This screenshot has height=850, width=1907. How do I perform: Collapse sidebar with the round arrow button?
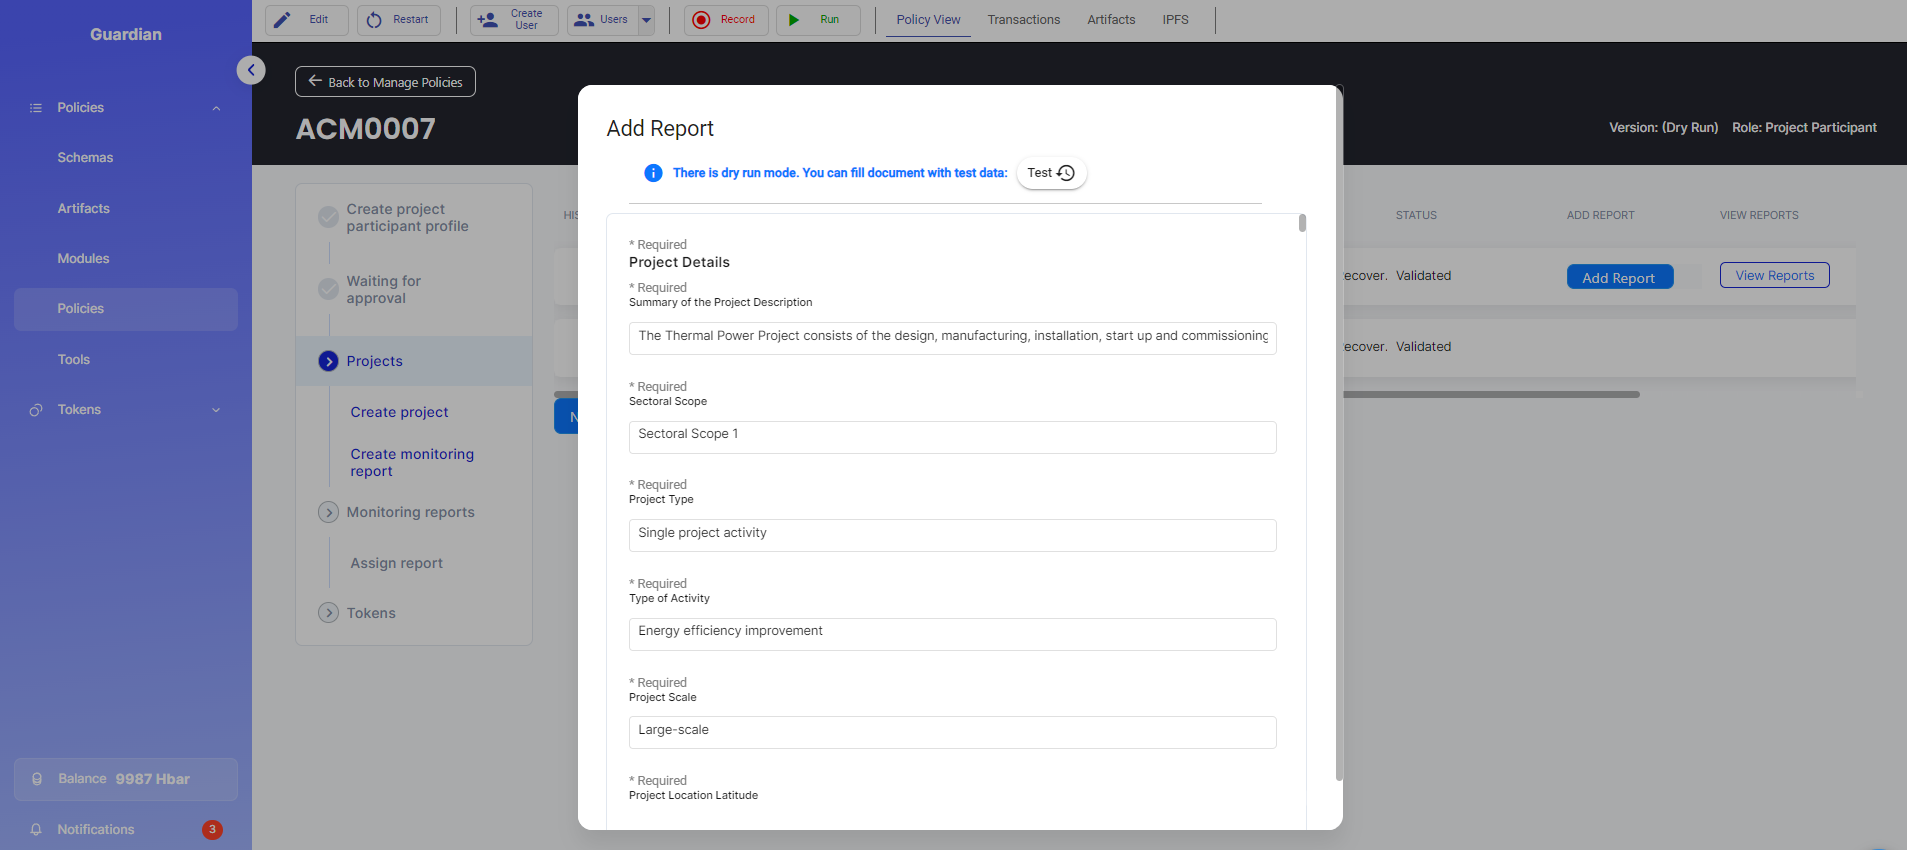point(251,70)
